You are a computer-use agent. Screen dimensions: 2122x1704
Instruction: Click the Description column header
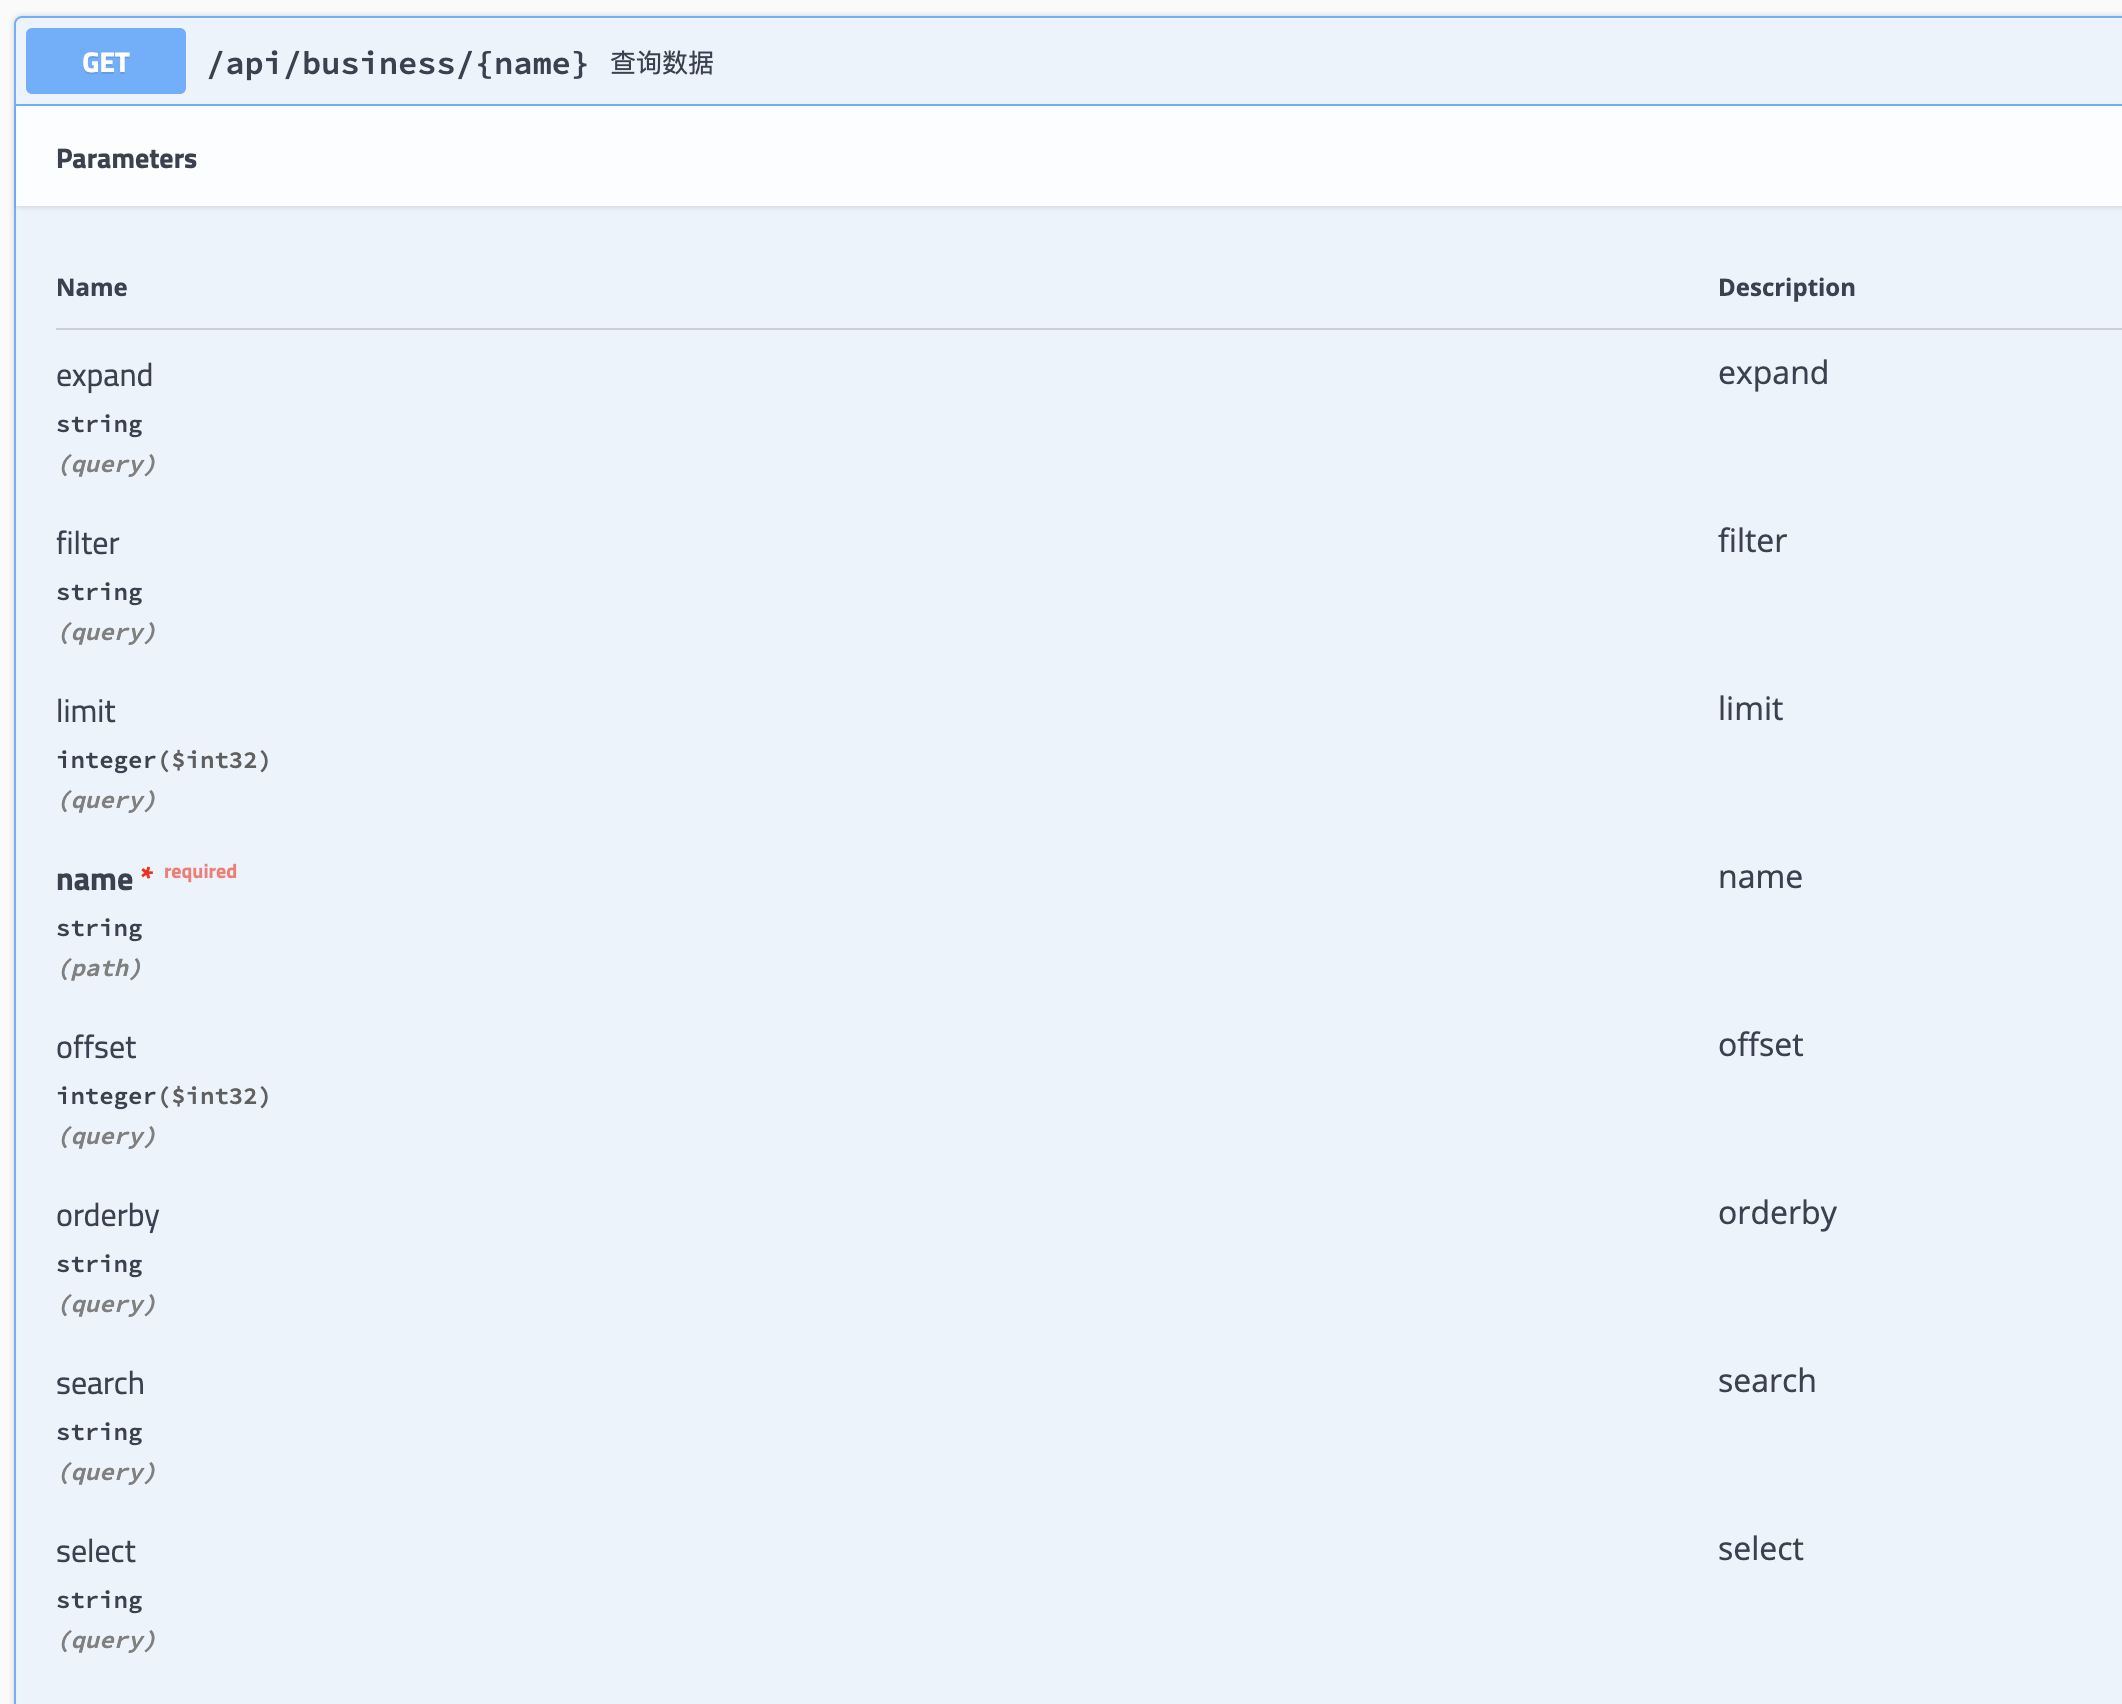click(x=1786, y=287)
